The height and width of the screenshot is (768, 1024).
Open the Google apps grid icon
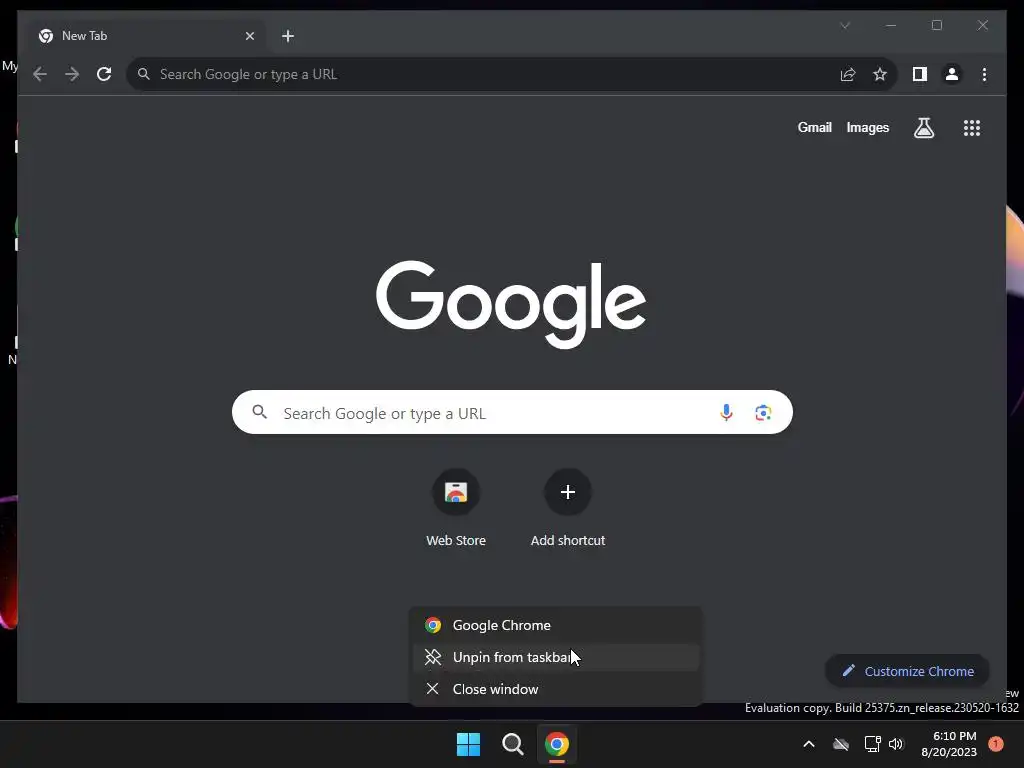(x=972, y=127)
